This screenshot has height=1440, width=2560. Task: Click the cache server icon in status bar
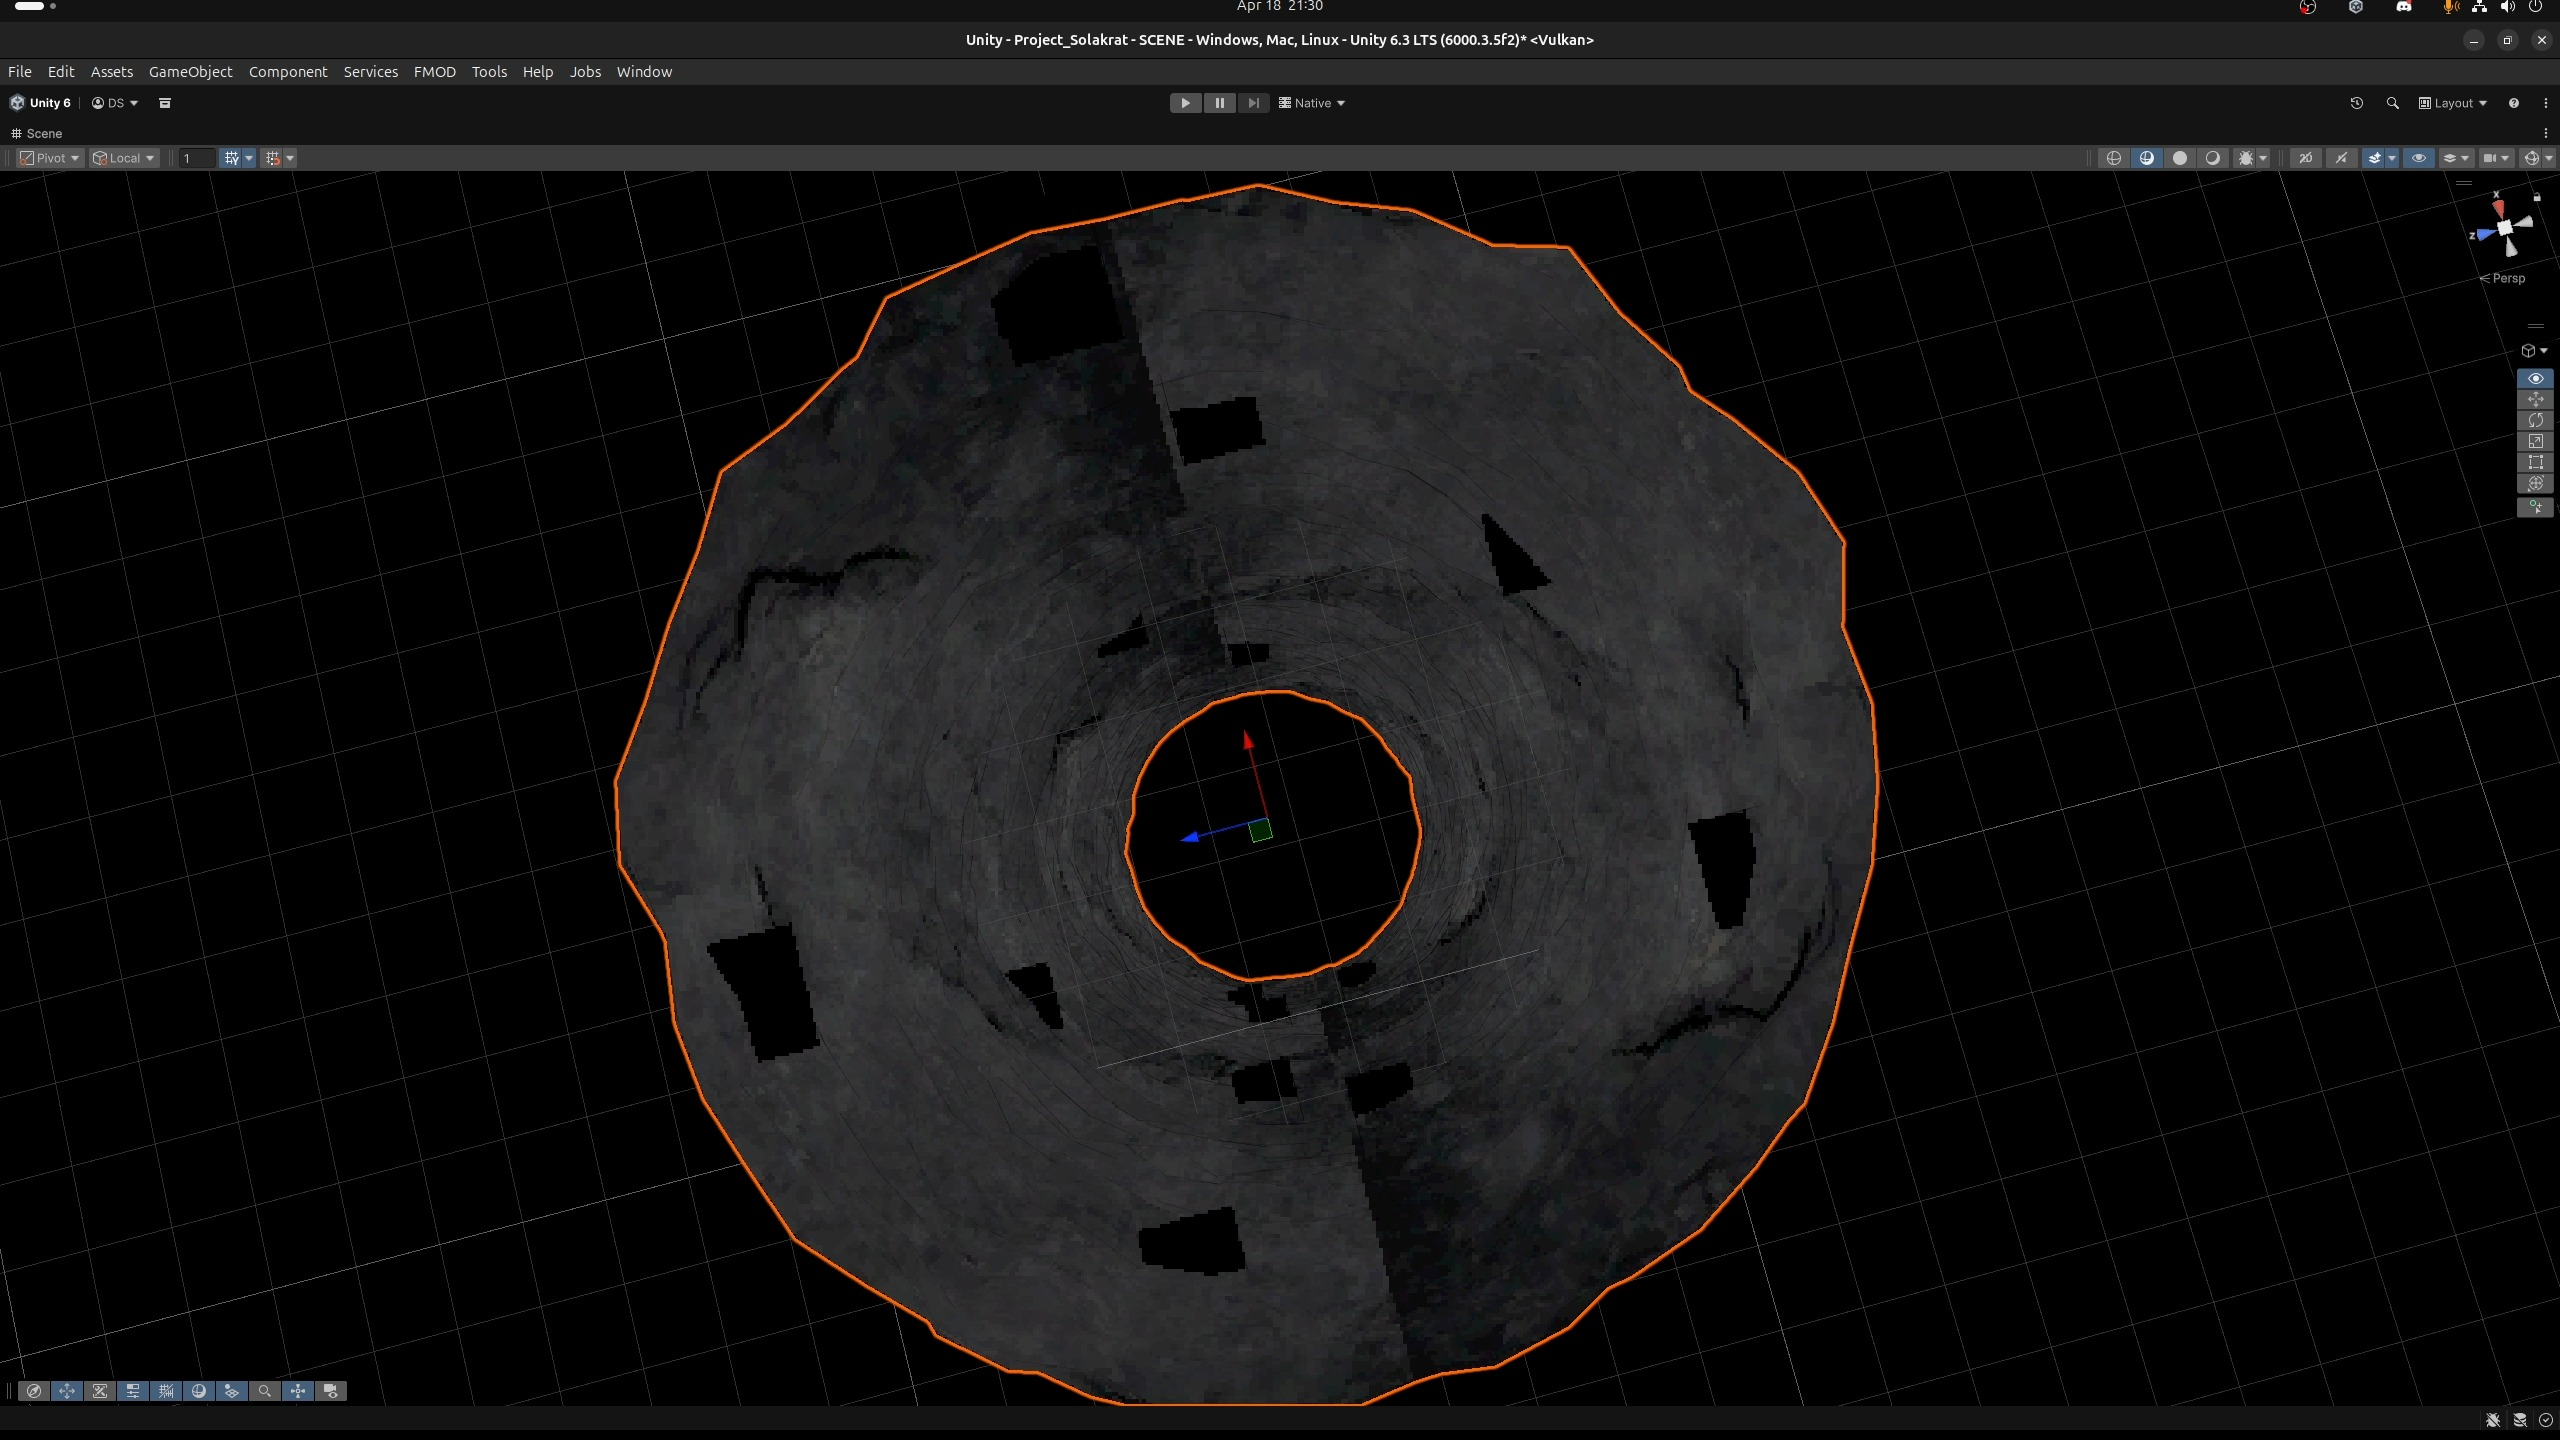coord(2520,1420)
